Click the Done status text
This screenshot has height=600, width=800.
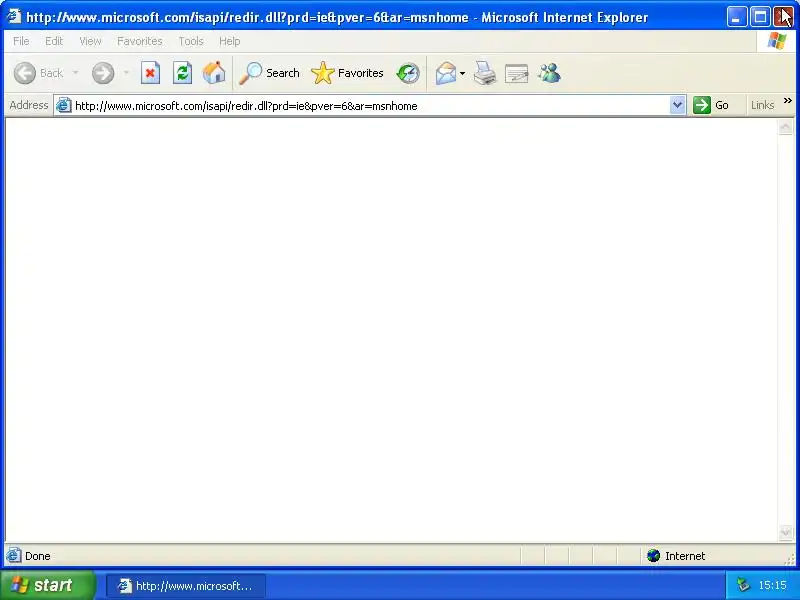(38, 556)
